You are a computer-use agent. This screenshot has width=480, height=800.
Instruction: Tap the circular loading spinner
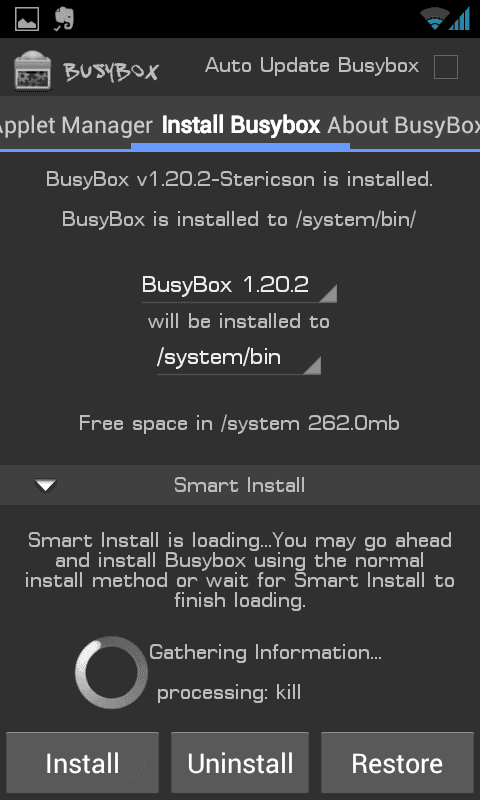[111, 672]
